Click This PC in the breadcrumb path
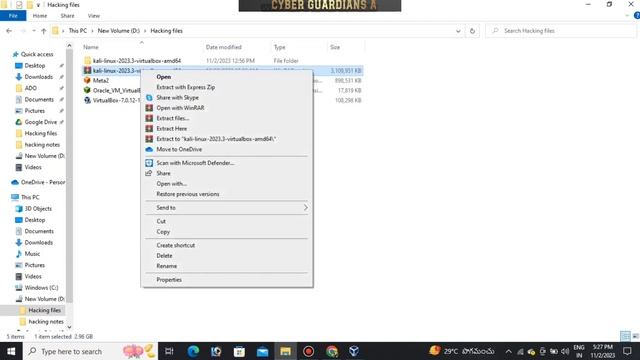This screenshot has height=360, width=640. [78, 31]
